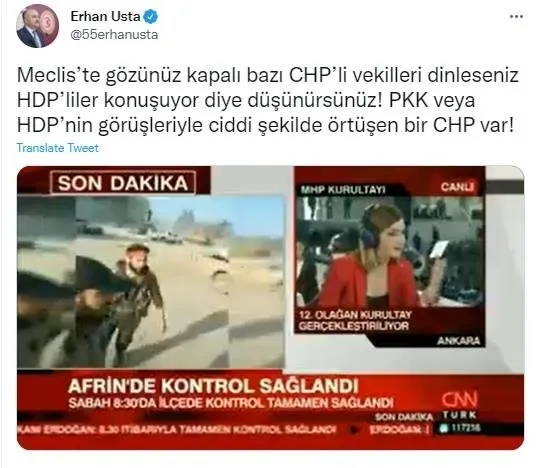The image size is (536, 468).
Task: Click the Erhan Usta display name
Action: (x=105, y=16)
